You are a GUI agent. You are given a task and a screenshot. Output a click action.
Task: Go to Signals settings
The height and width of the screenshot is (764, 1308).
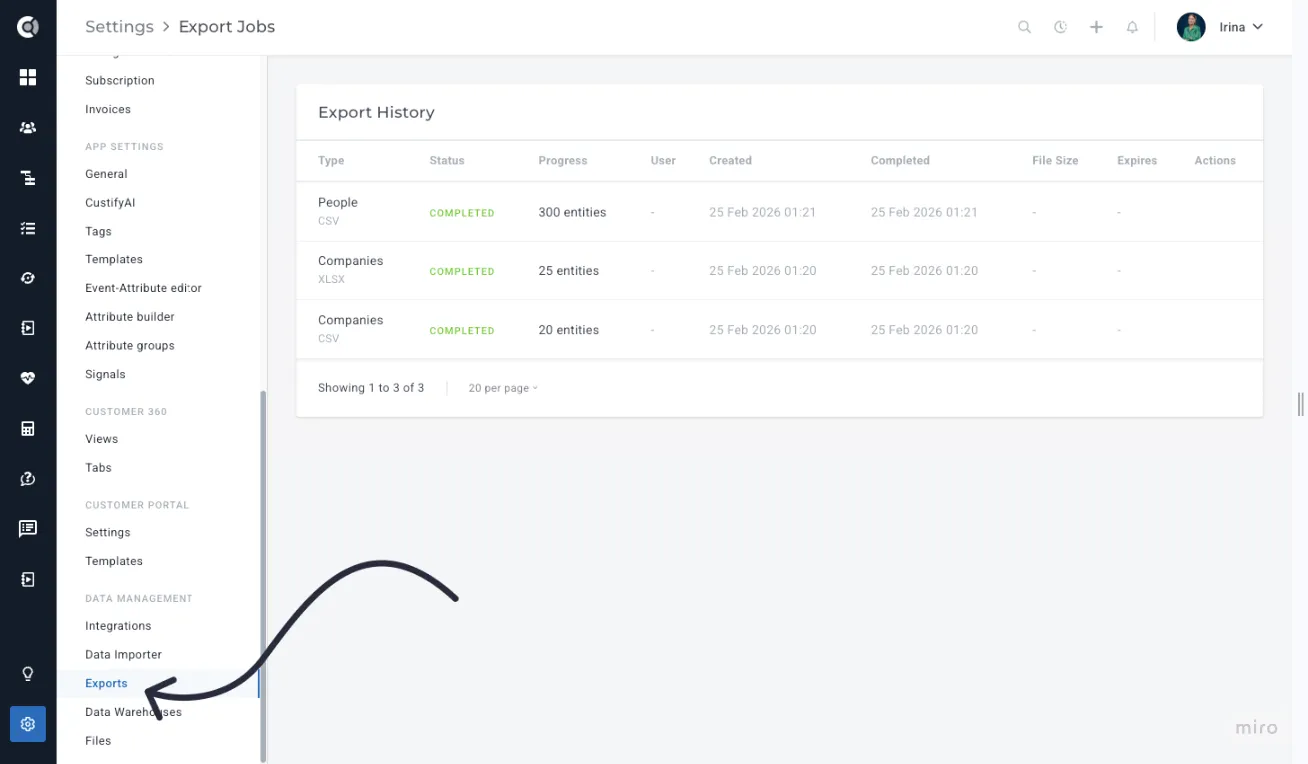click(x=105, y=375)
